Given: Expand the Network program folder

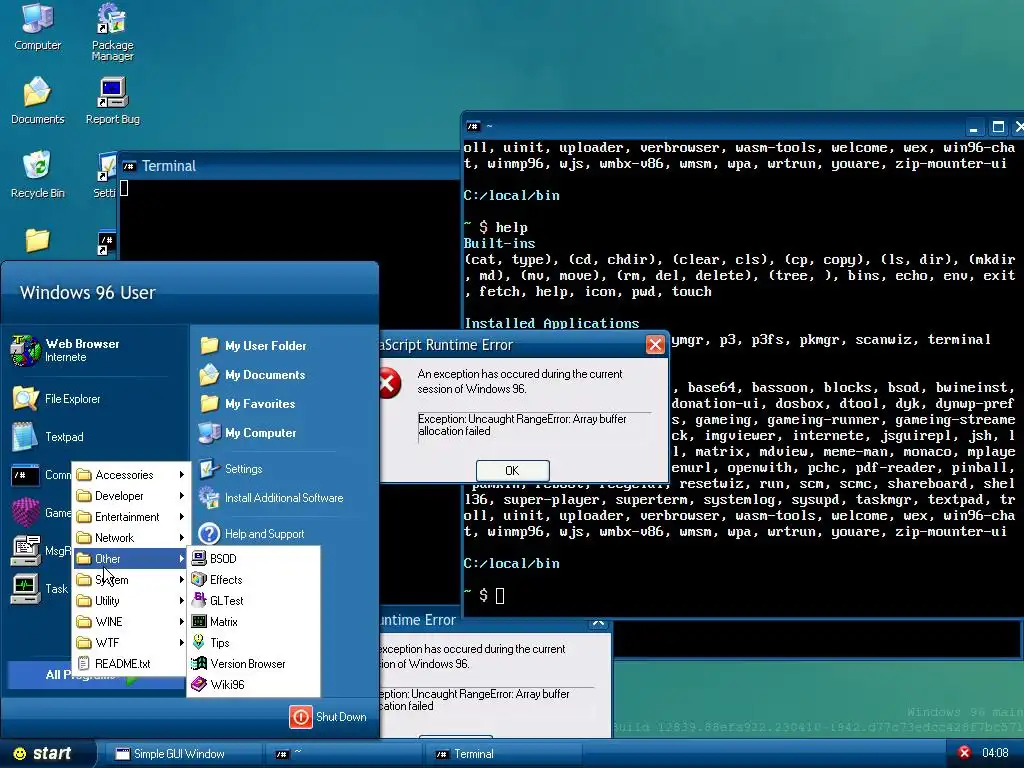Looking at the screenshot, I should (130, 537).
